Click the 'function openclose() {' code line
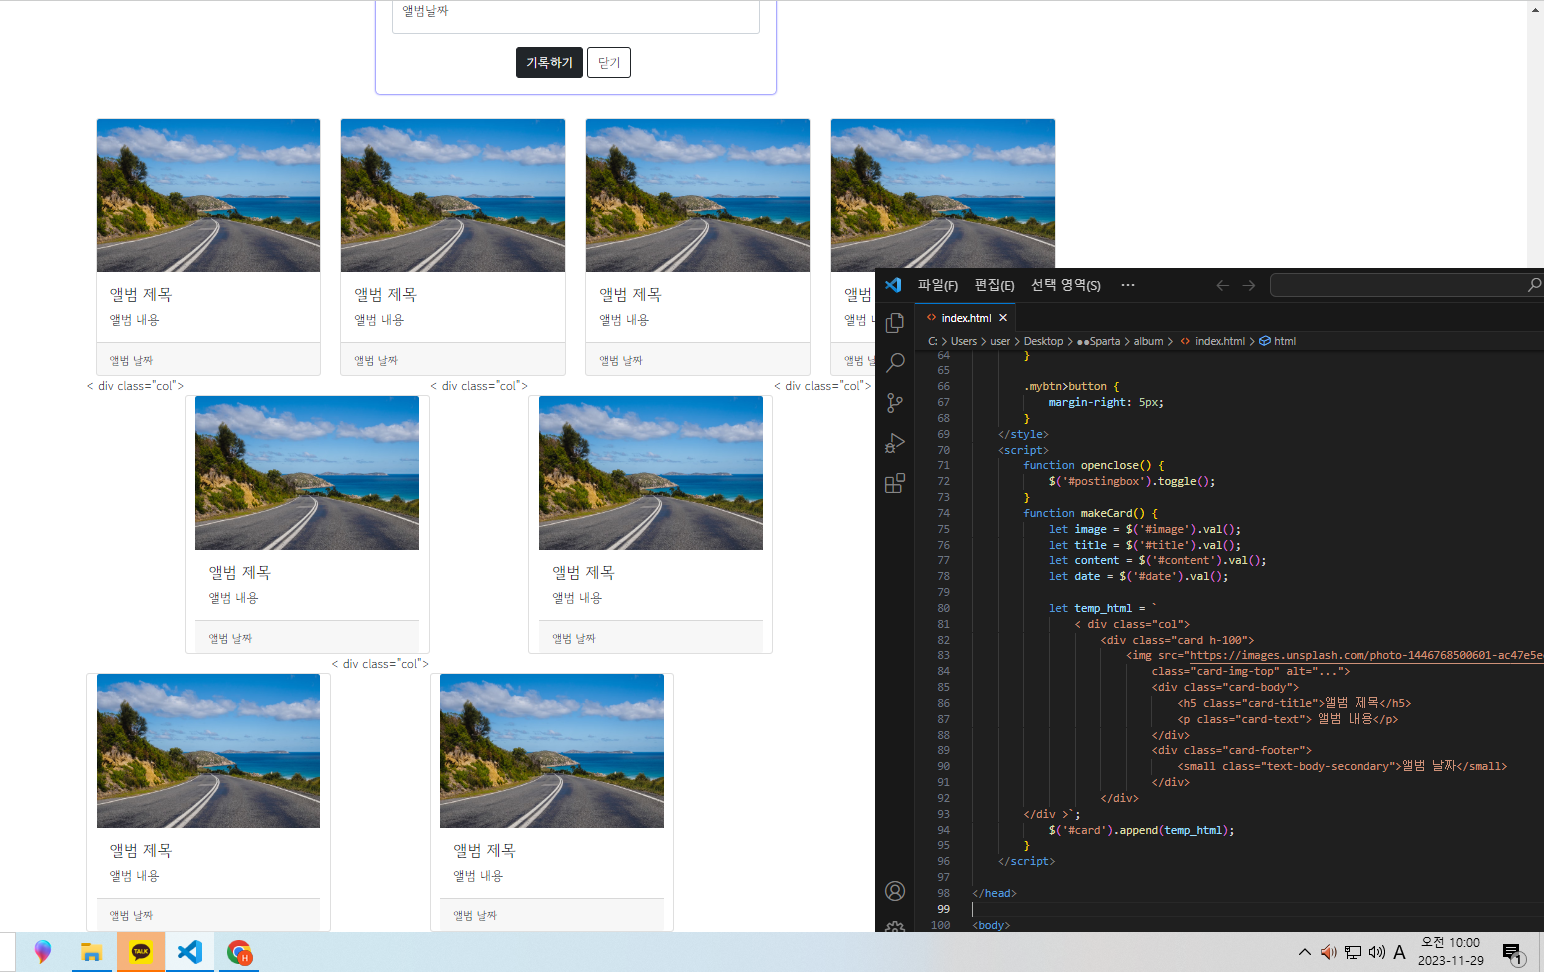Screen dimensions: 1544x972 coord(1093,465)
